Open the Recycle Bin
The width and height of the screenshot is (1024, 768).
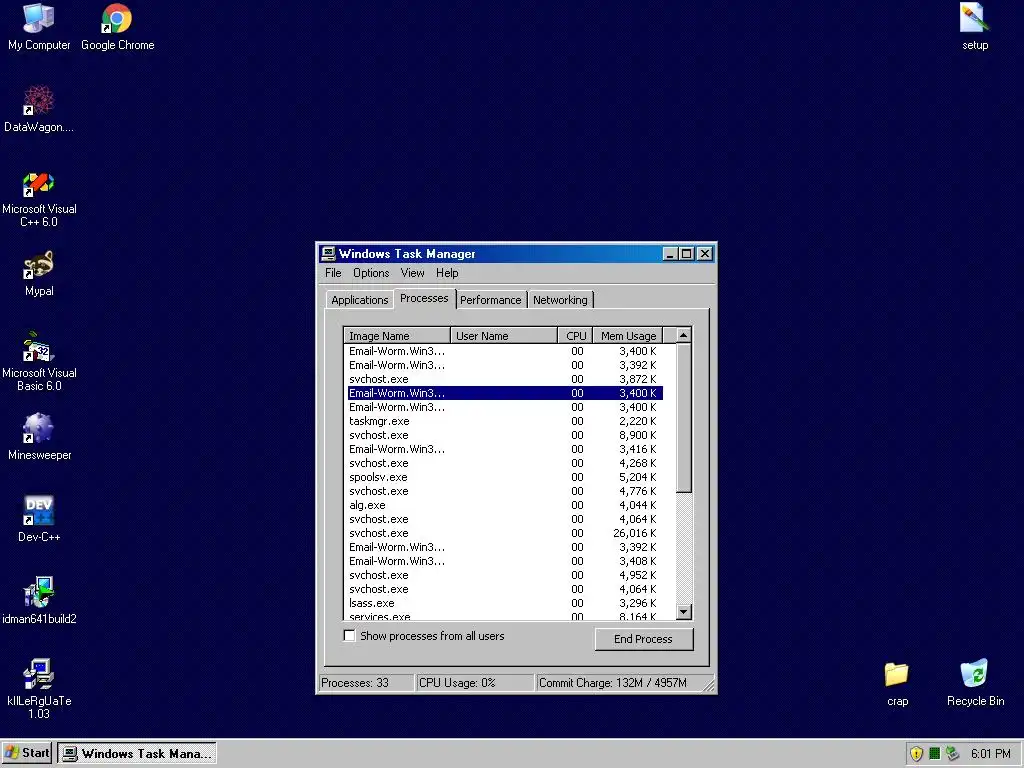click(x=975, y=684)
